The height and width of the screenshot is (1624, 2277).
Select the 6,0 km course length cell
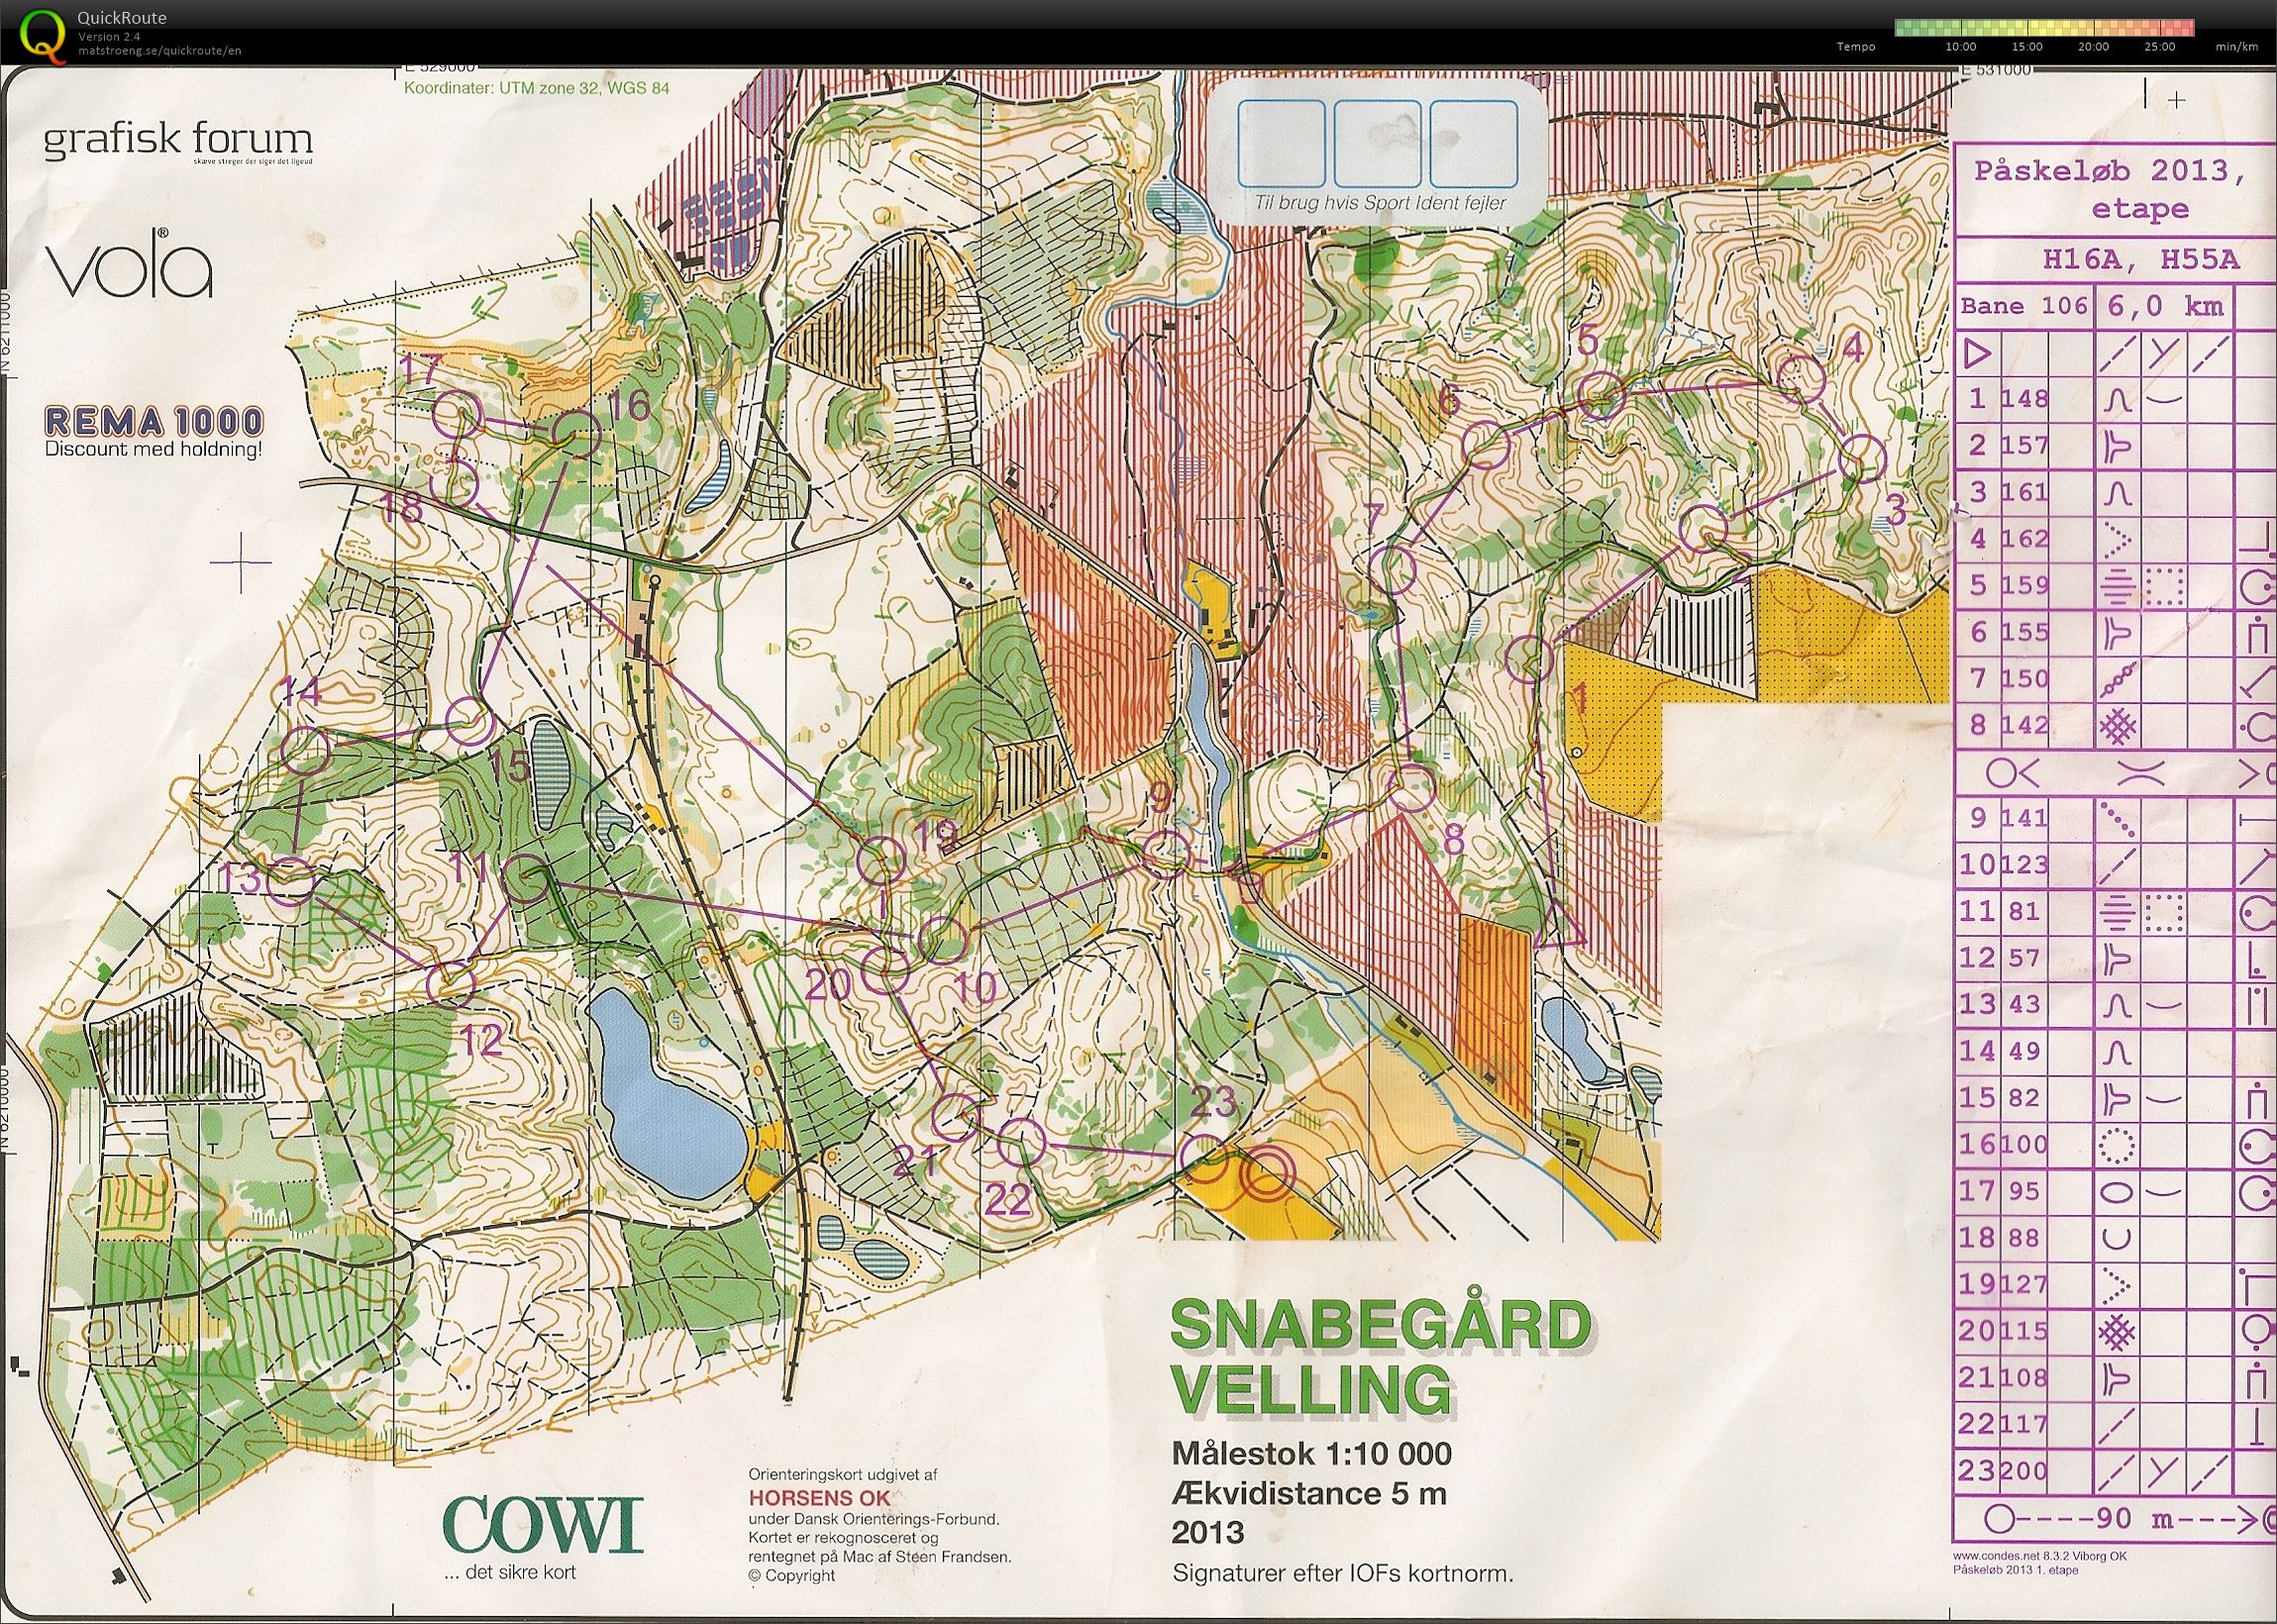click(2165, 306)
